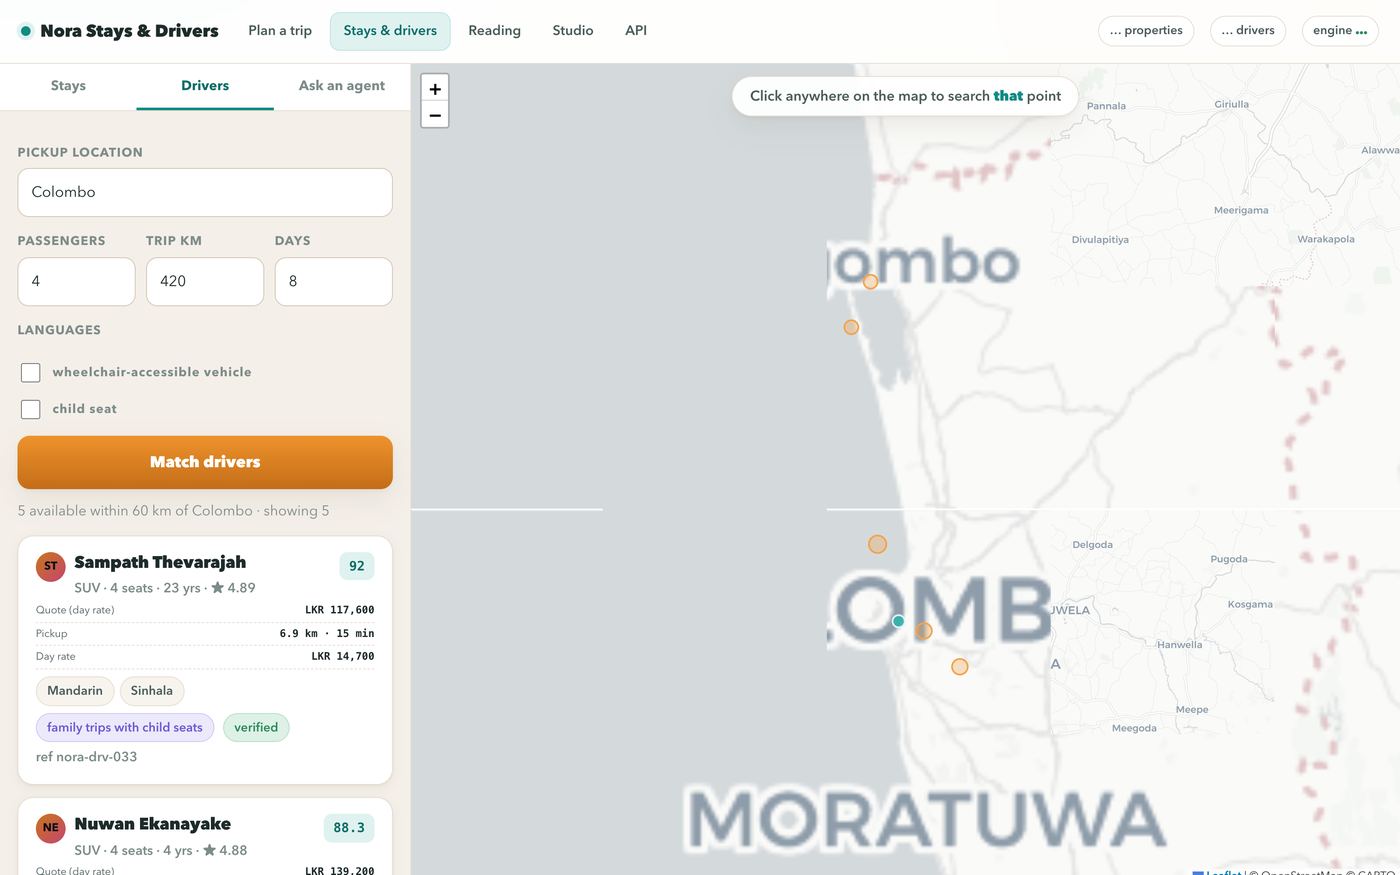The height and width of the screenshot is (875, 1400).
Task: Click the Sinhala language tag
Action: (152, 691)
